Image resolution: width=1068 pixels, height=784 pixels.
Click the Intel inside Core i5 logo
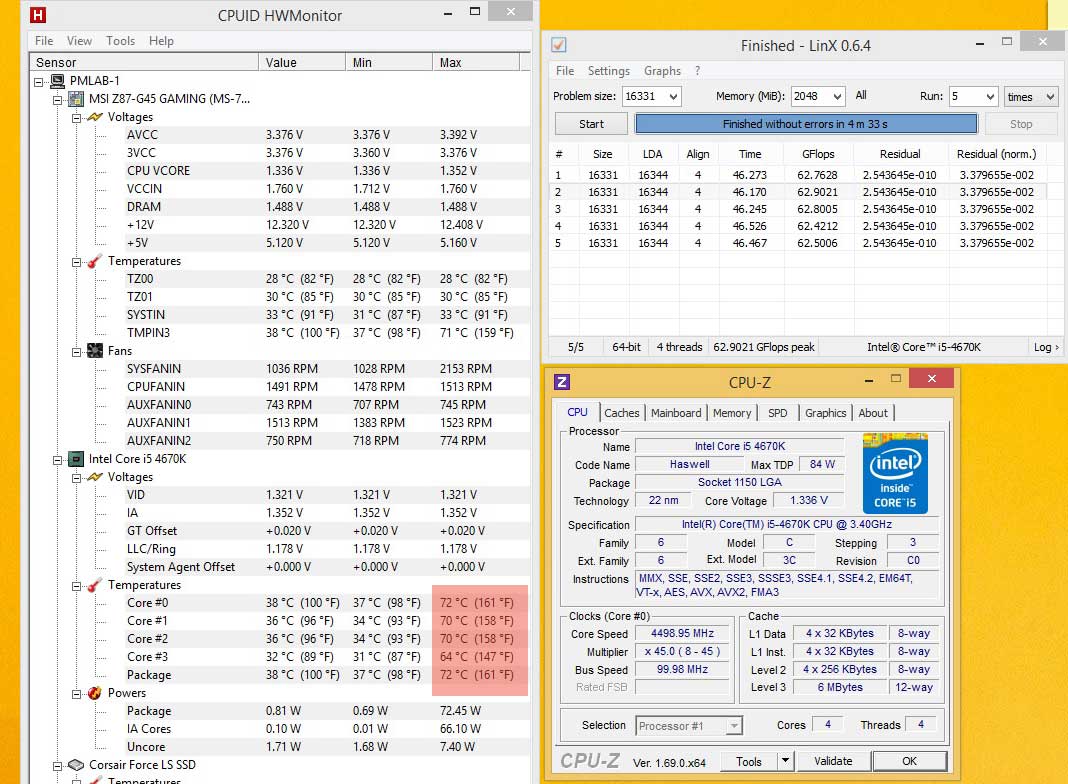coord(895,472)
